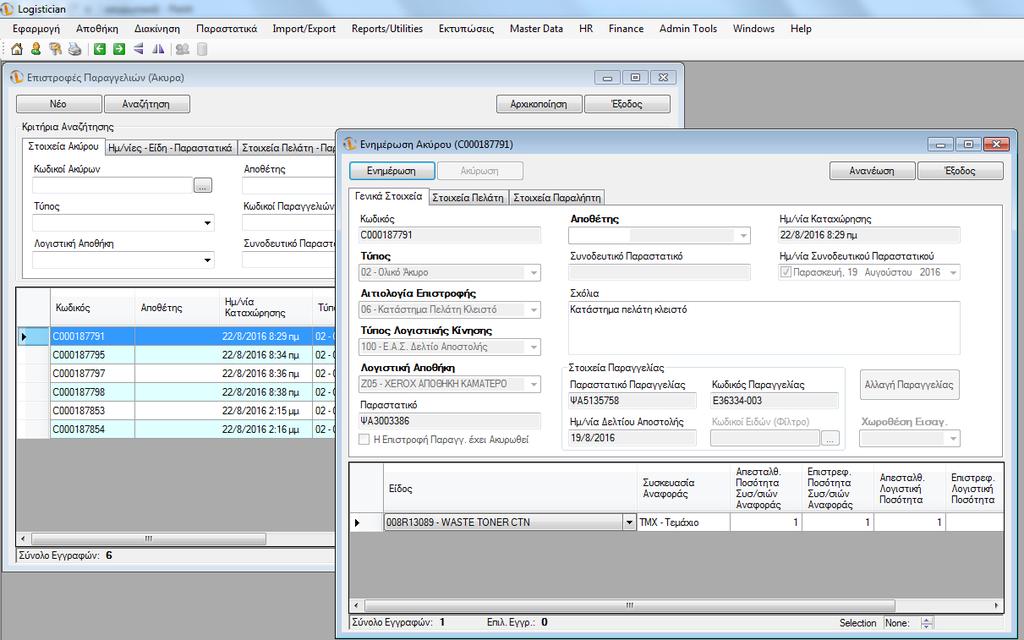
Task: Open the Αποθήκη menu
Action: 97,29
